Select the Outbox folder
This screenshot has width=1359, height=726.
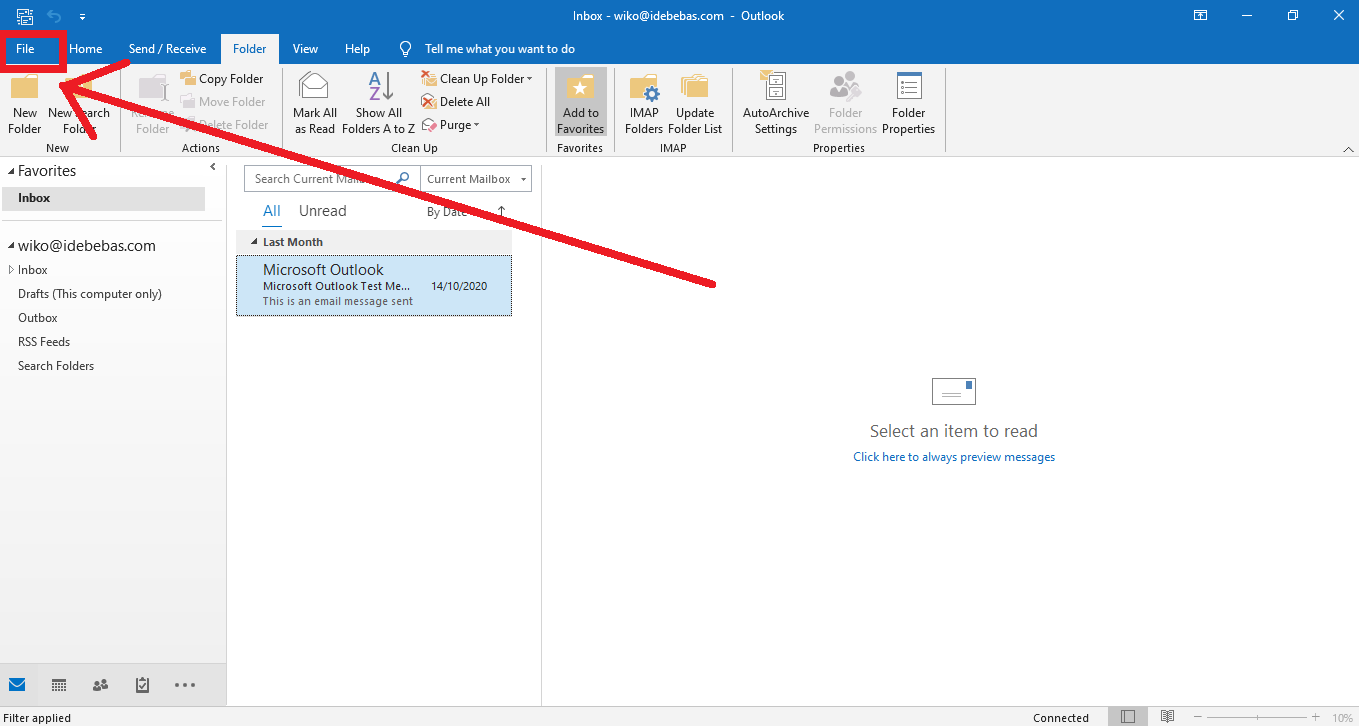[38, 318]
